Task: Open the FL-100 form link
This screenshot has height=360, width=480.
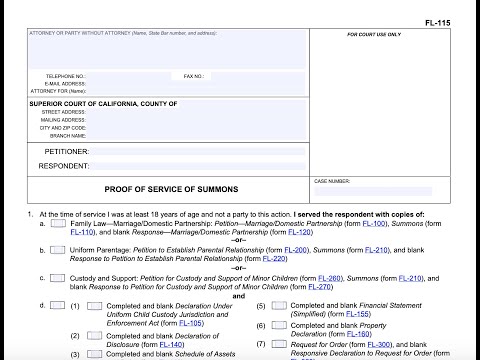Action: pyautogui.click(x=374, y=224)
